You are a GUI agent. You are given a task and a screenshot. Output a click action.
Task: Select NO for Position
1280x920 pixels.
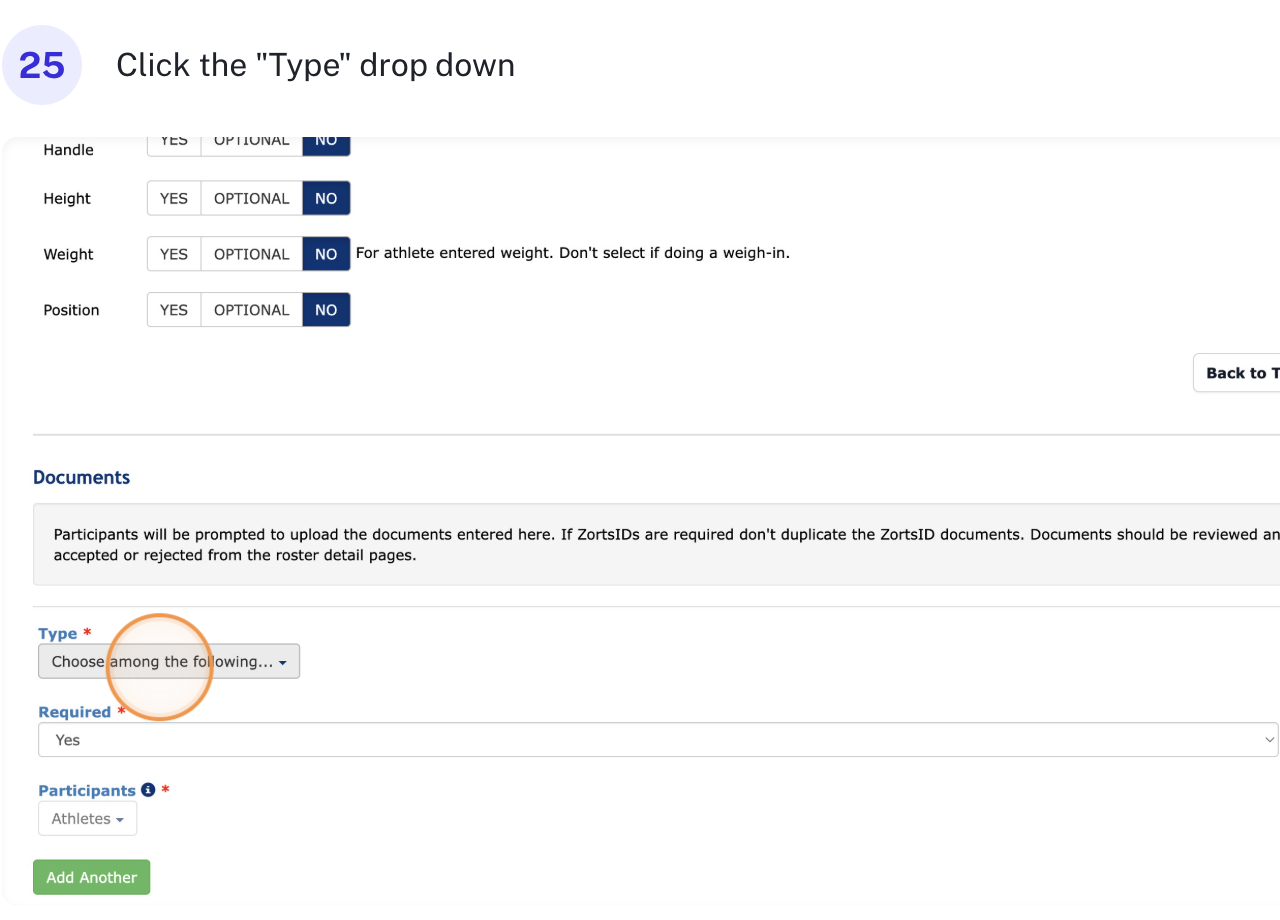(326, 310)
